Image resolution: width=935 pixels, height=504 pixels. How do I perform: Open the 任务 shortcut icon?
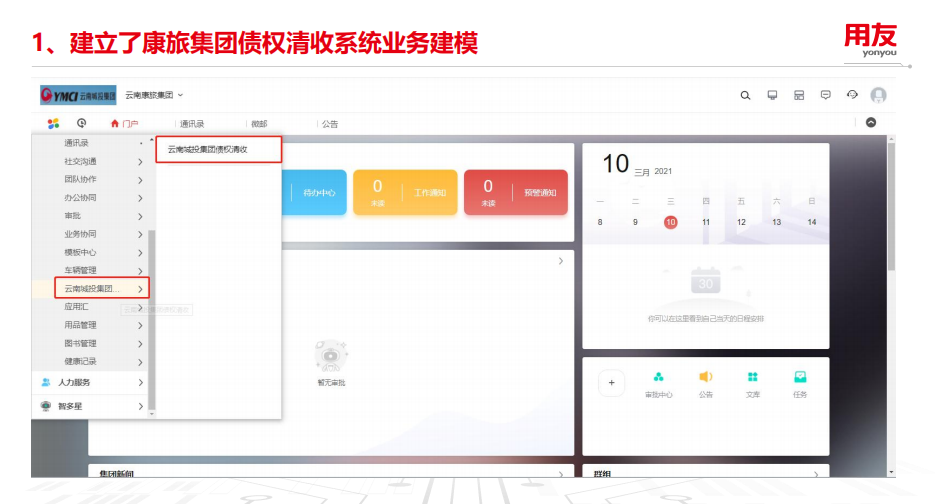point(800,377)
